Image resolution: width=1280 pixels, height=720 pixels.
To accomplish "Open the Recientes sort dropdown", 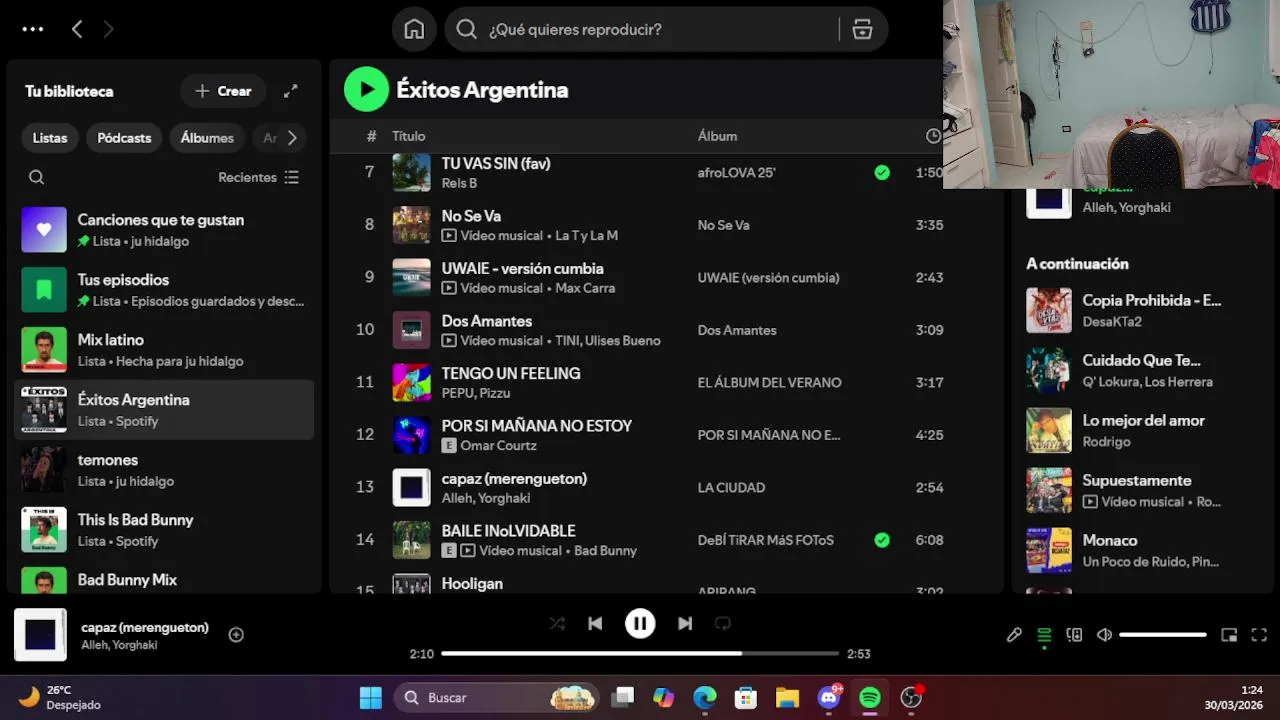I will click(258, 177).
